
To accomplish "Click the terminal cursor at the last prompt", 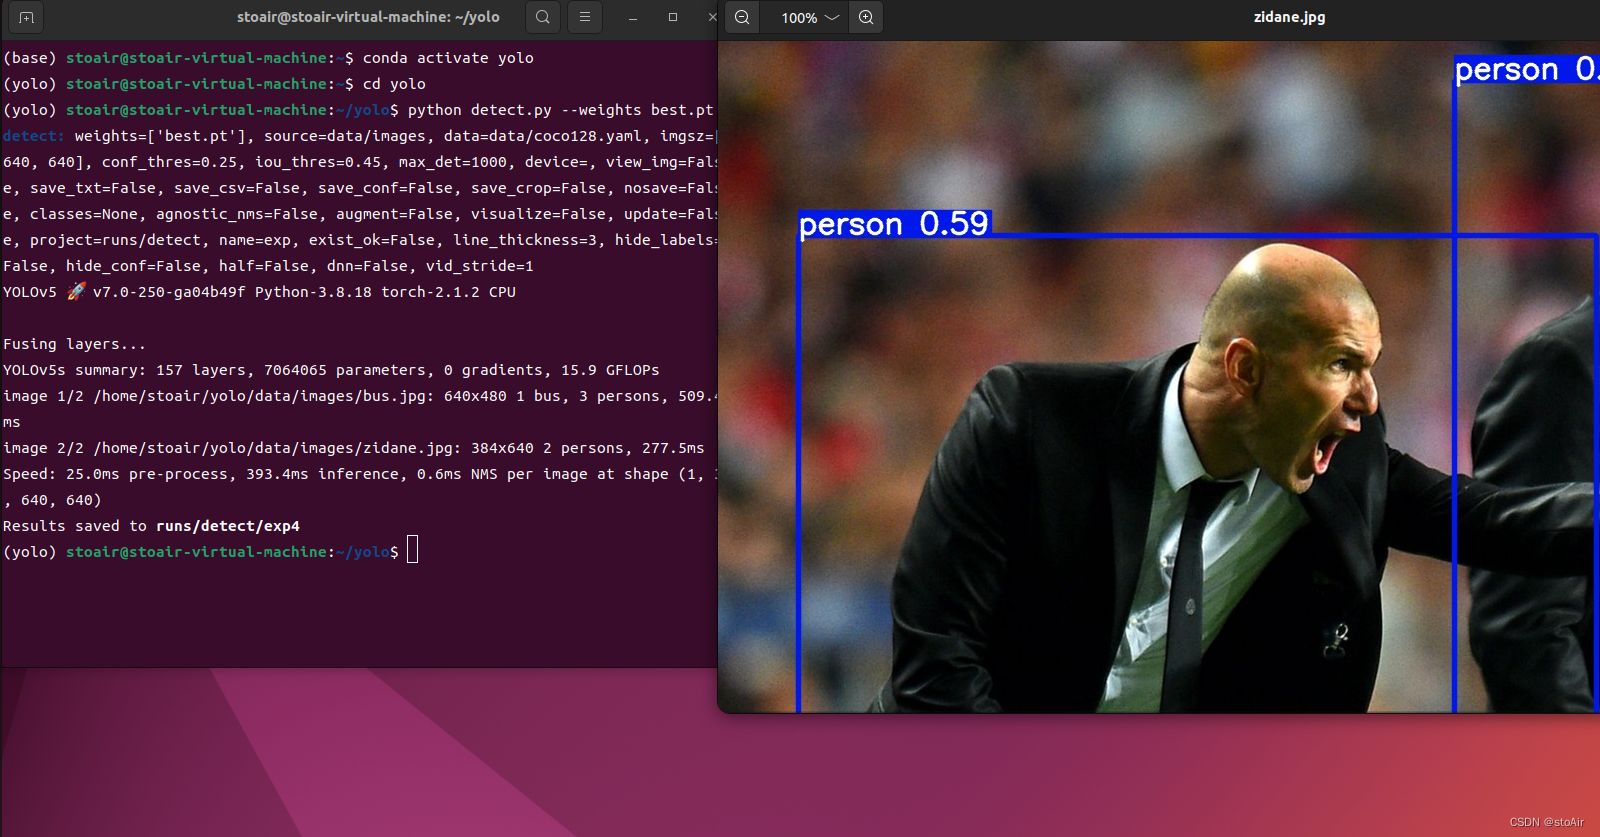I will coord(413,549).
